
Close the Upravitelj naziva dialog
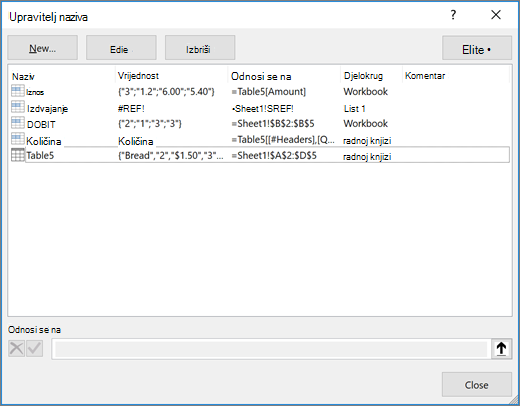(x=496, y=15)
